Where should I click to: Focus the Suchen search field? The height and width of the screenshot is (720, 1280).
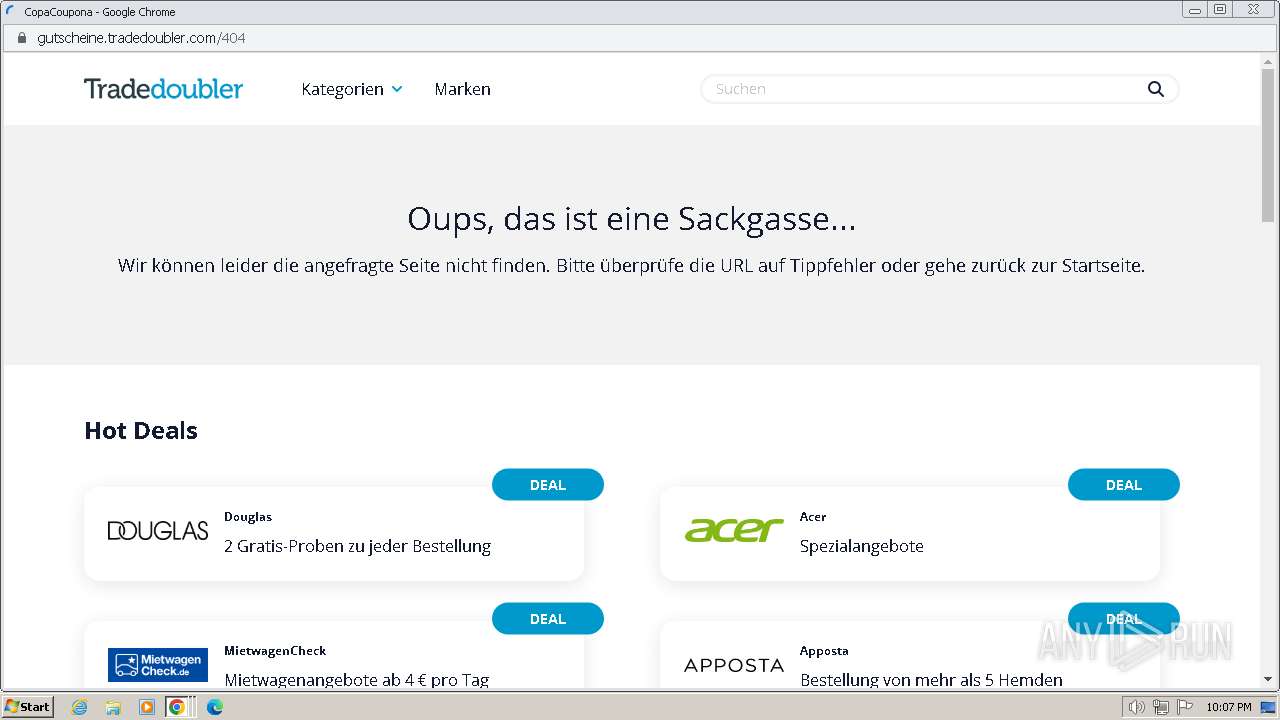pos(939,89)
